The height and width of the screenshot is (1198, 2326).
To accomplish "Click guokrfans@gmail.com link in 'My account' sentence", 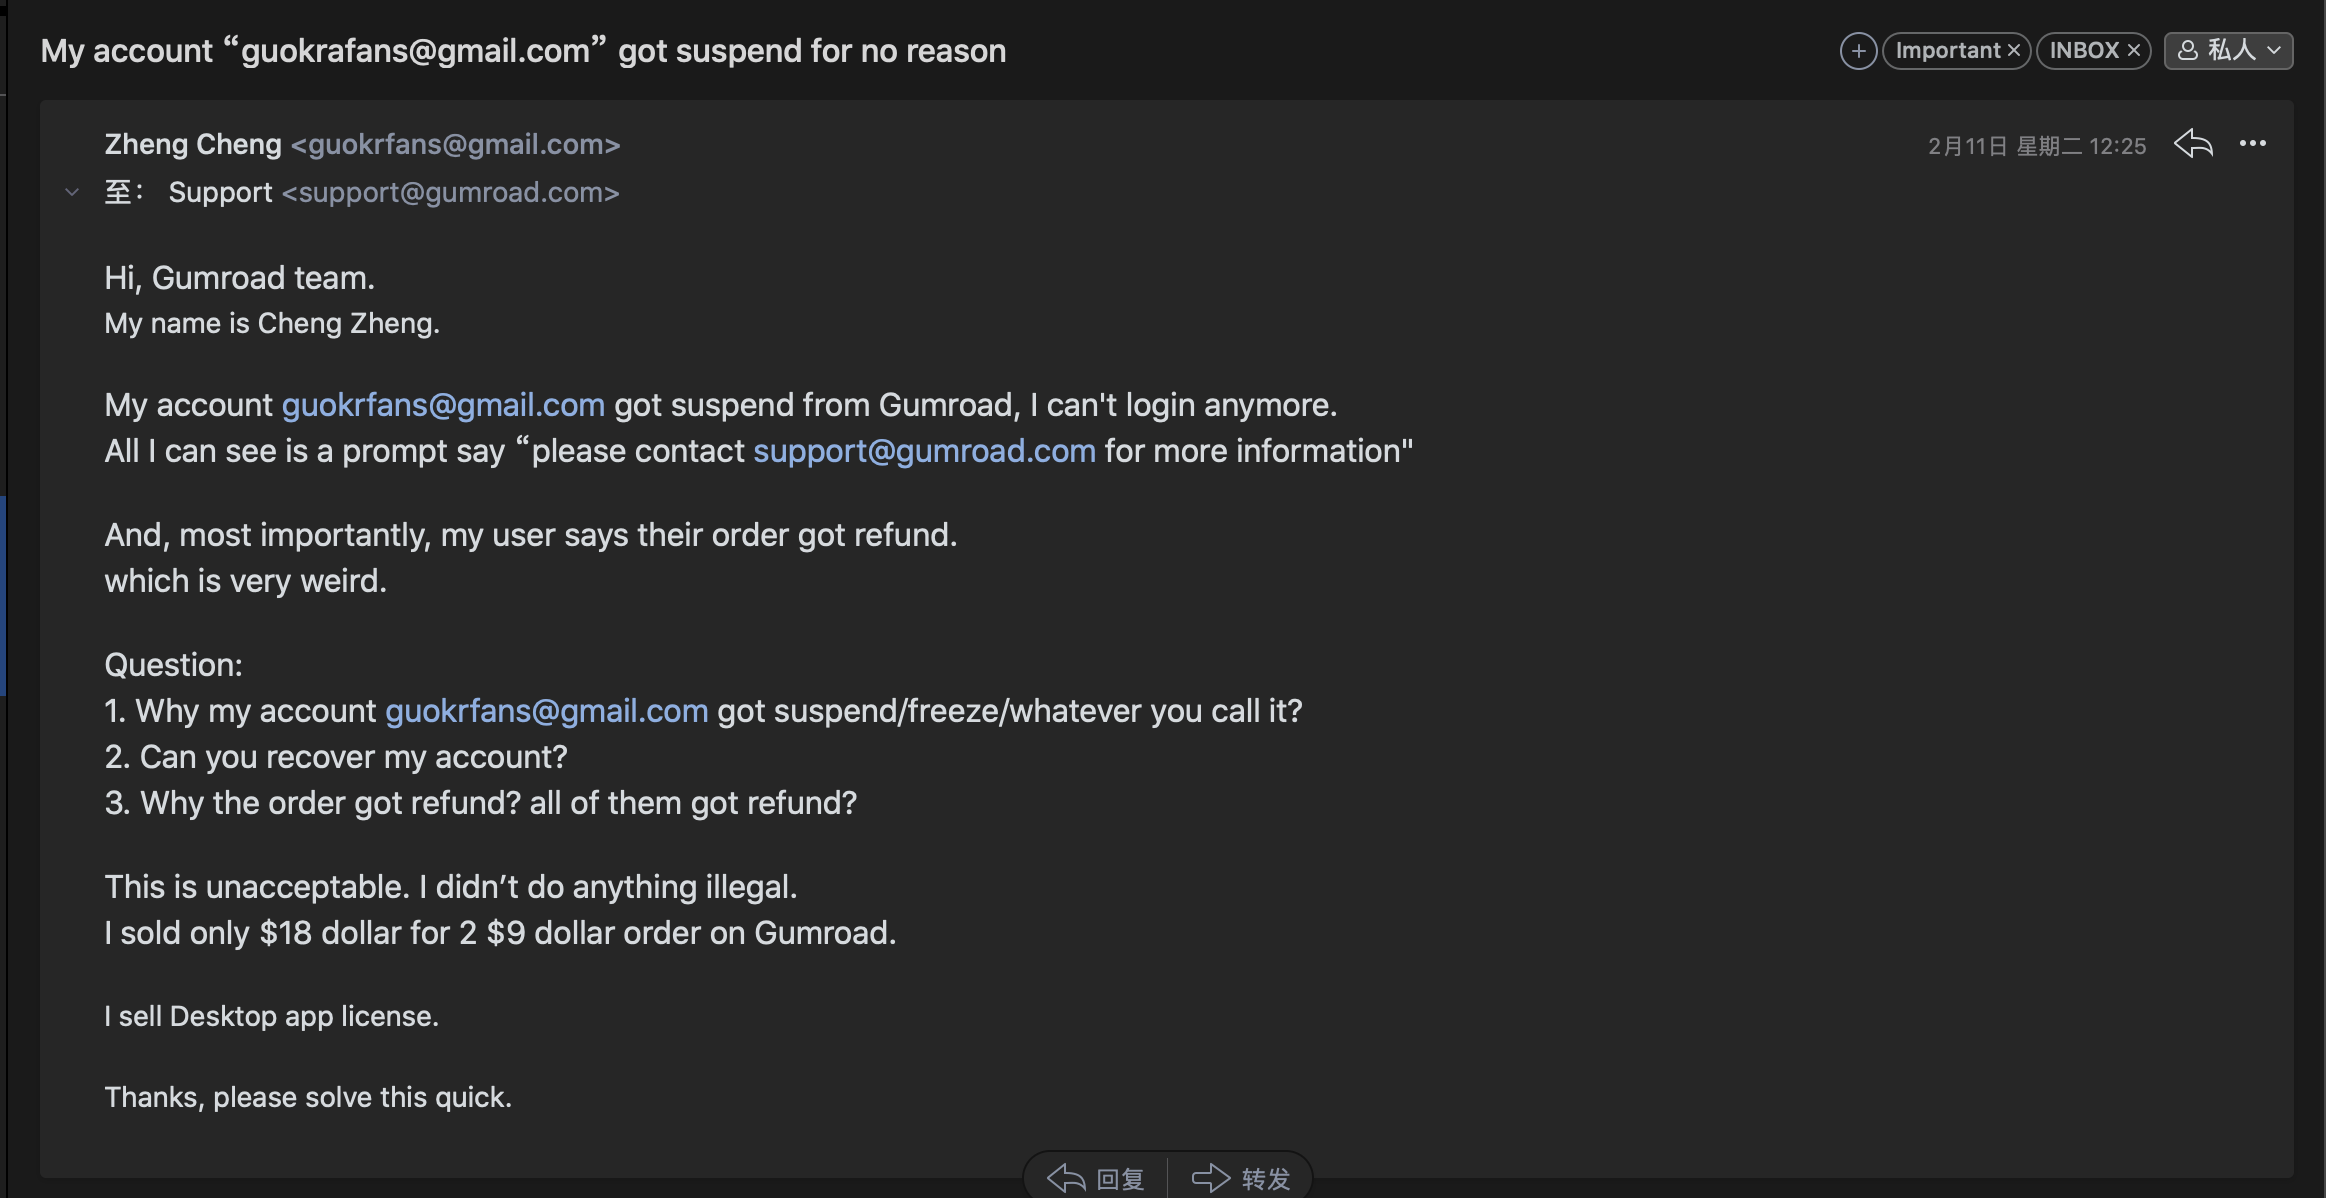I will point(443,405).
